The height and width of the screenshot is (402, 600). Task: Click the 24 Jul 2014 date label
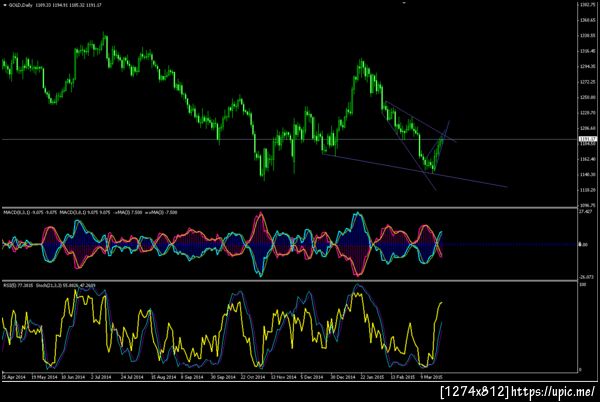132,377
